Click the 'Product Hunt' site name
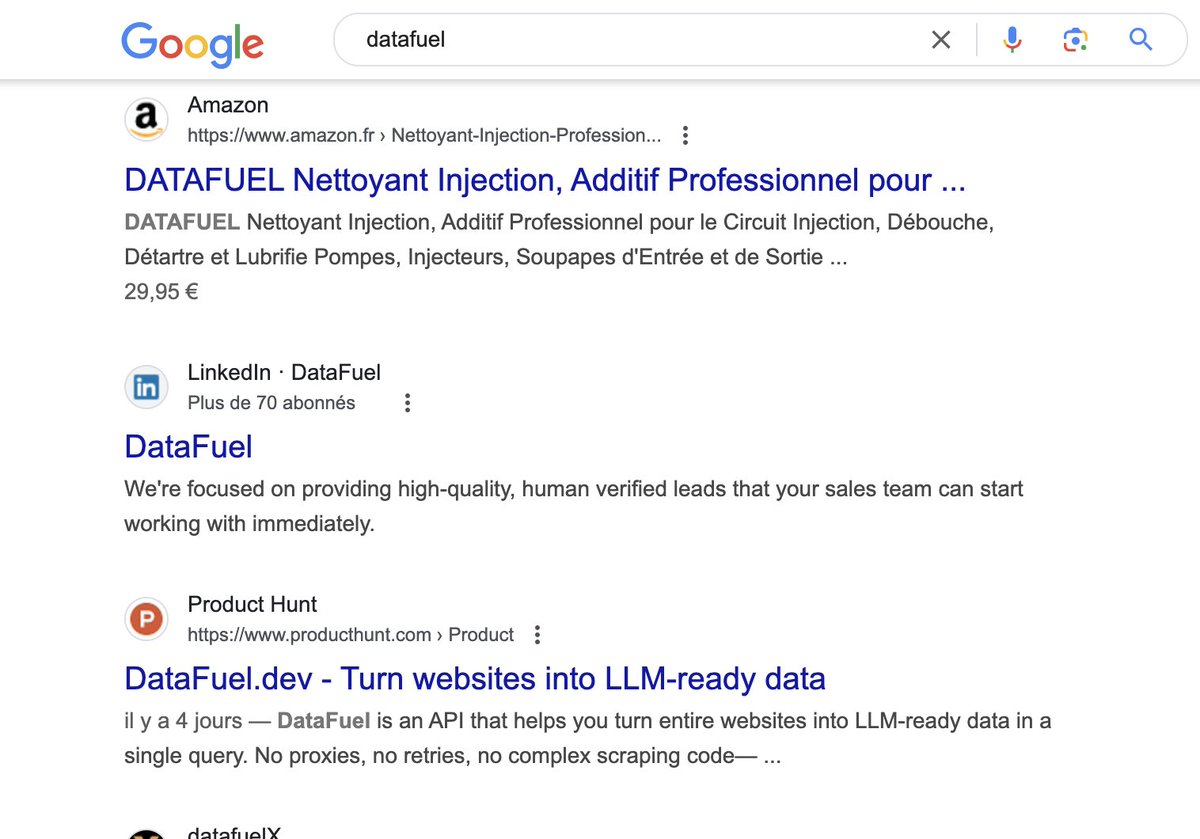The height and width of the screenshot is (839, 1200). (x=252, y=605)
